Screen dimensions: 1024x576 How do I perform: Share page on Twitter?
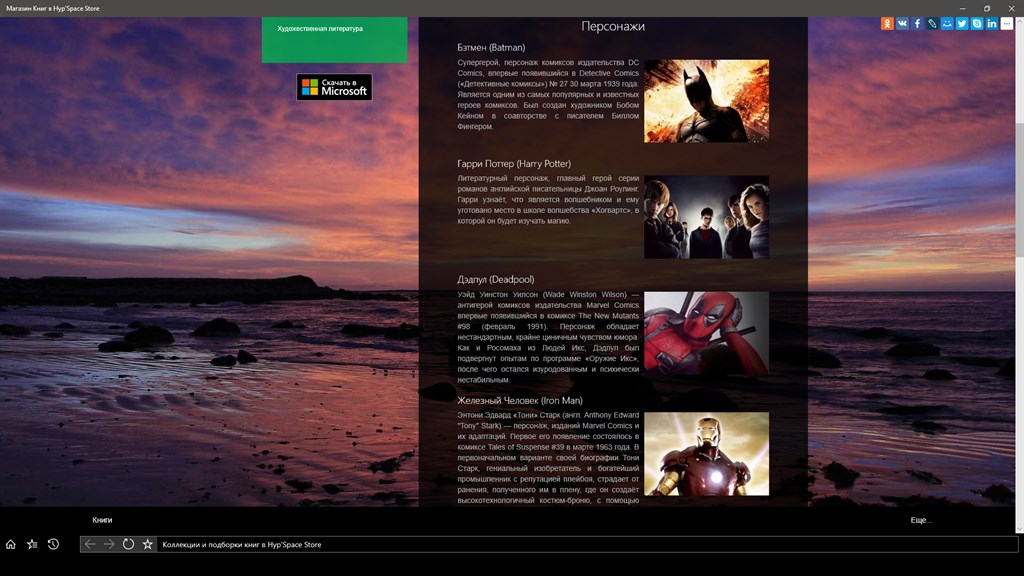[x=962, y=24]
